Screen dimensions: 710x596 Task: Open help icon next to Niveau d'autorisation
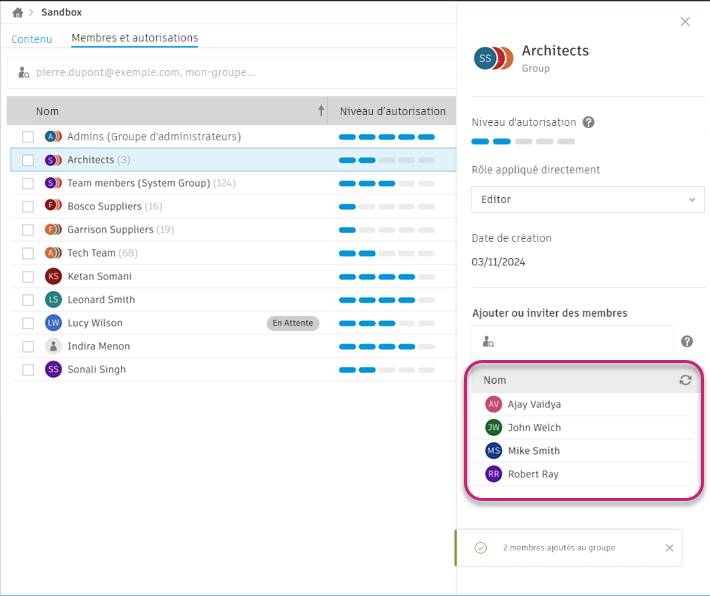[588, 122]
